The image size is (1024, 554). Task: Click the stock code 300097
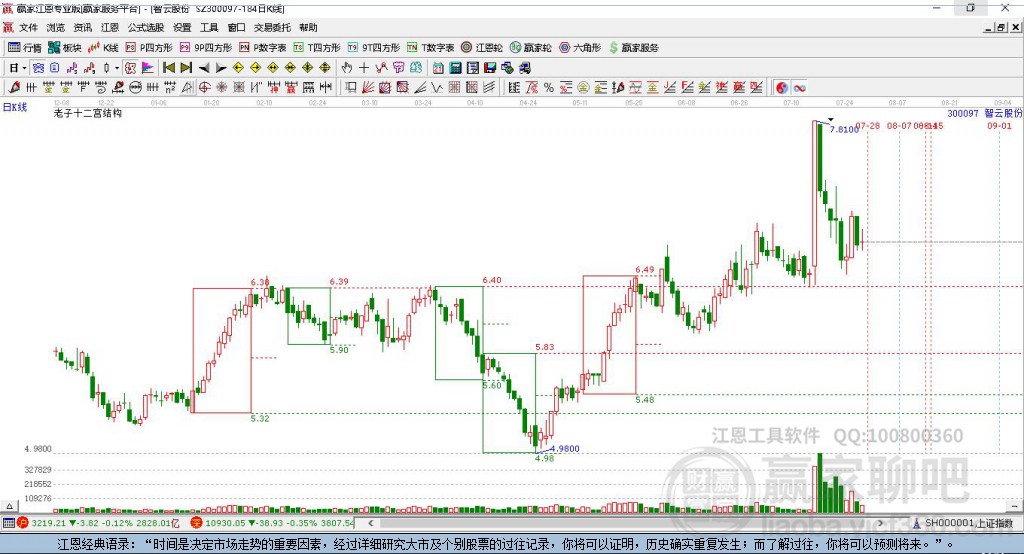963,114
